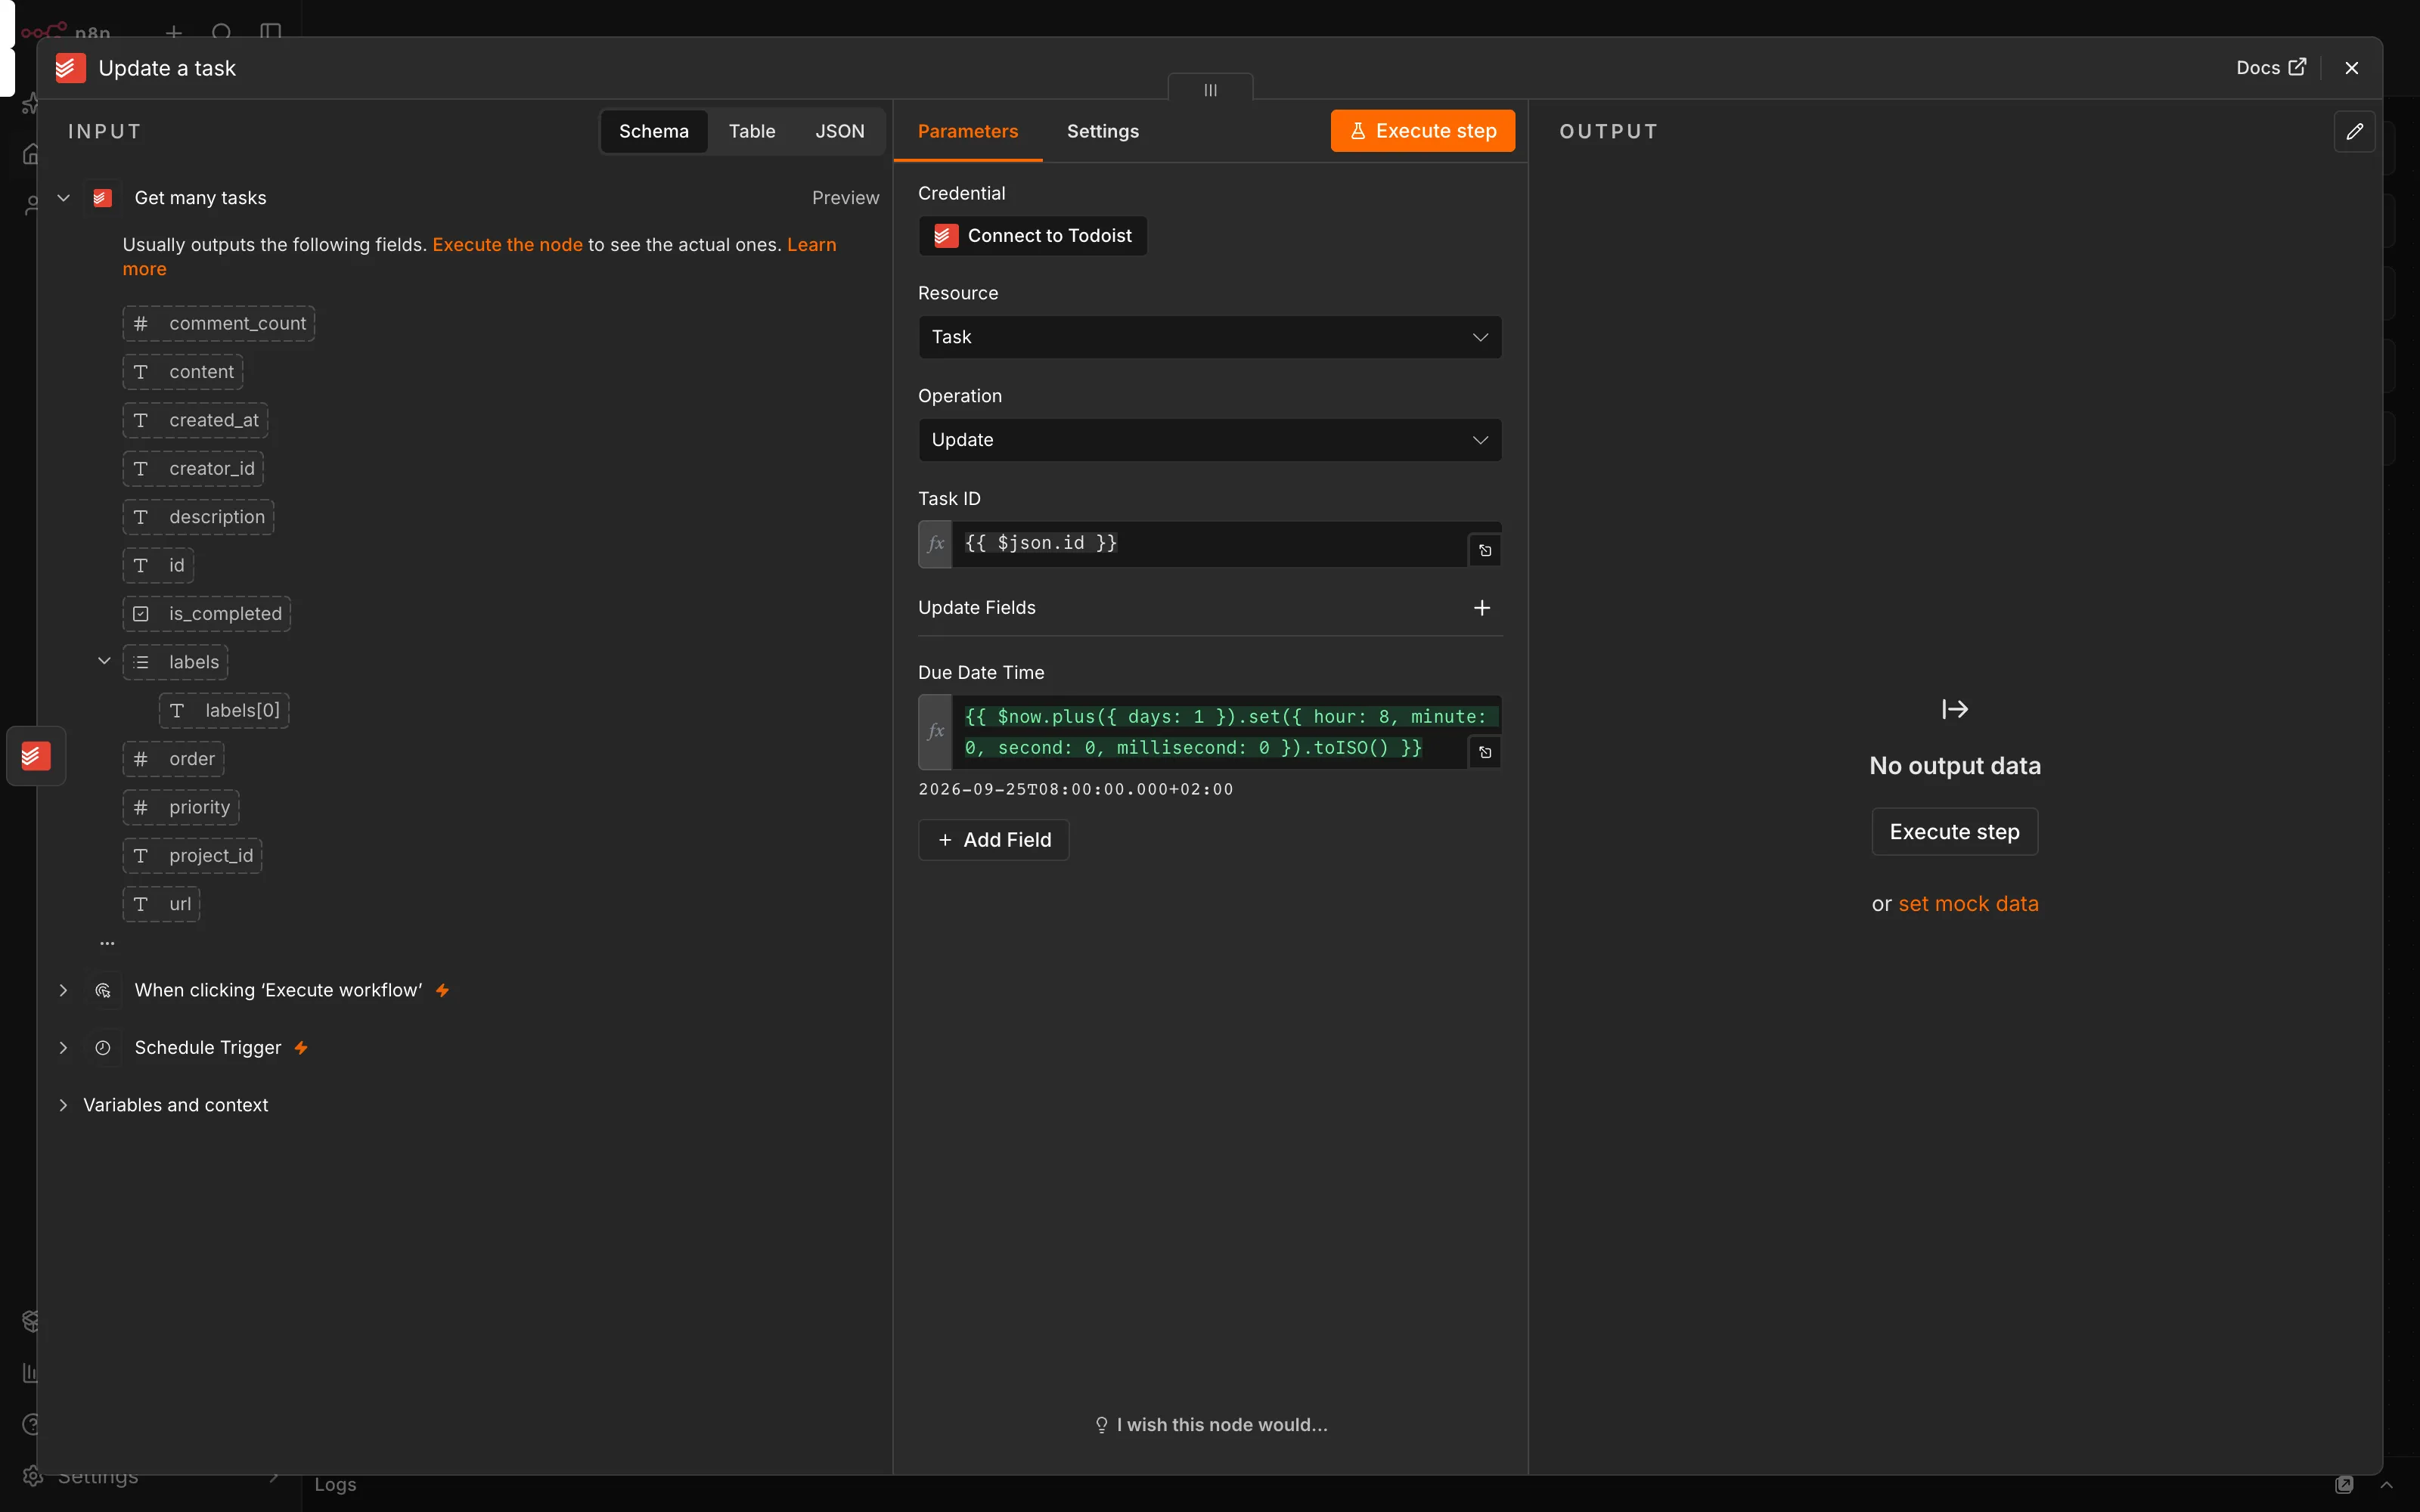Open the Settings tab
Image resolution: width=2420 pixels, height=1512 pixels.
tap(1102, 131)
